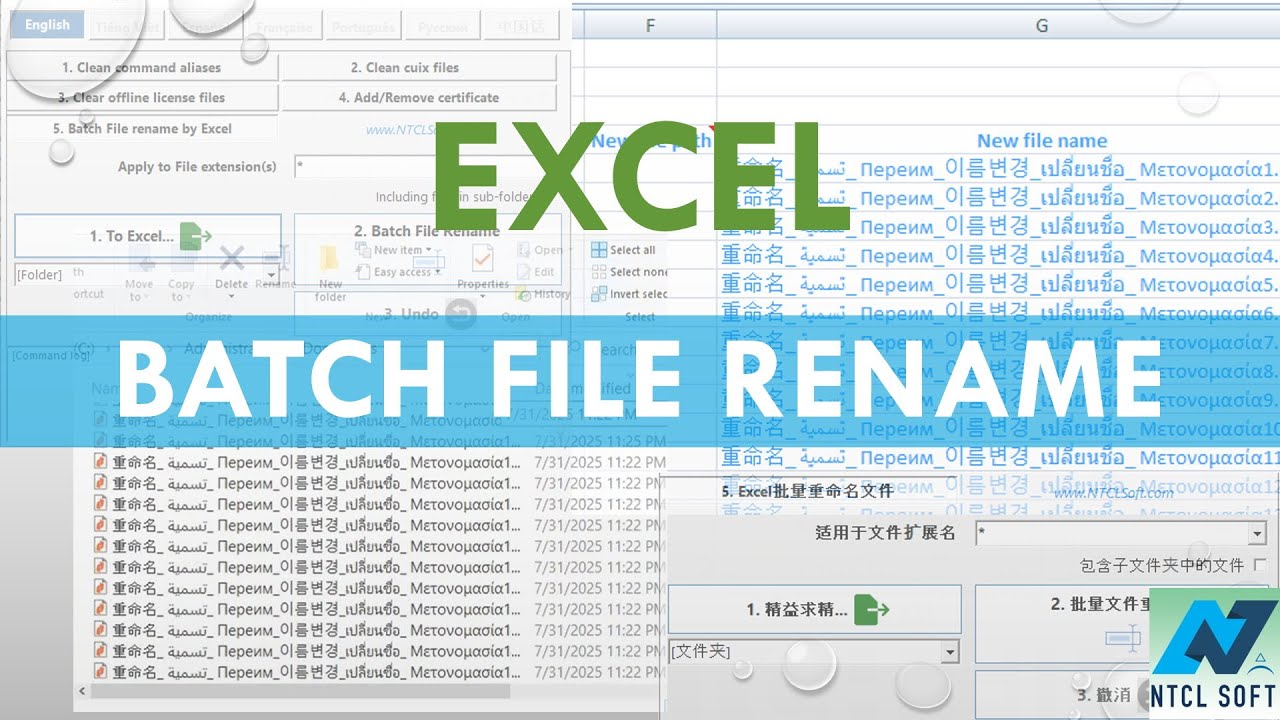This screenshot has height=720, width=1280.
Task: Toggle the 包含子文件夹中的文件 checkbox
Action: 1259,565
